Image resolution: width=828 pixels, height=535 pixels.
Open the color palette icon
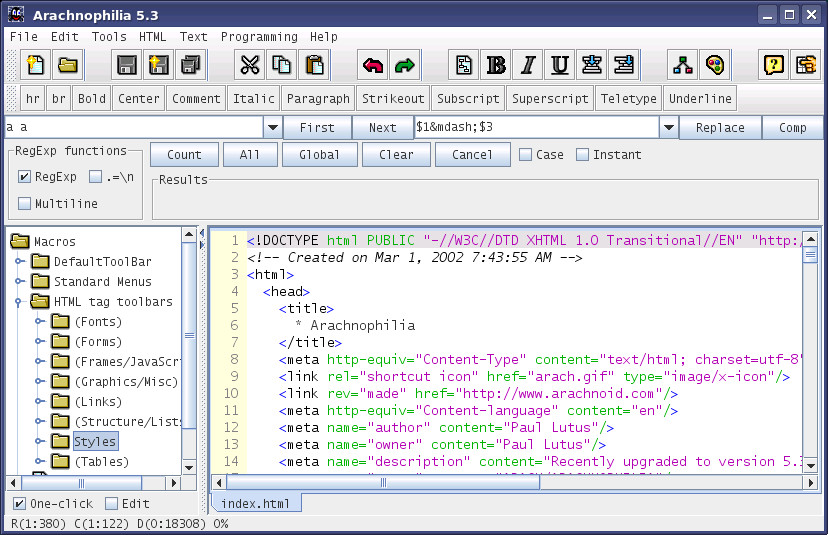click(715, 65)
